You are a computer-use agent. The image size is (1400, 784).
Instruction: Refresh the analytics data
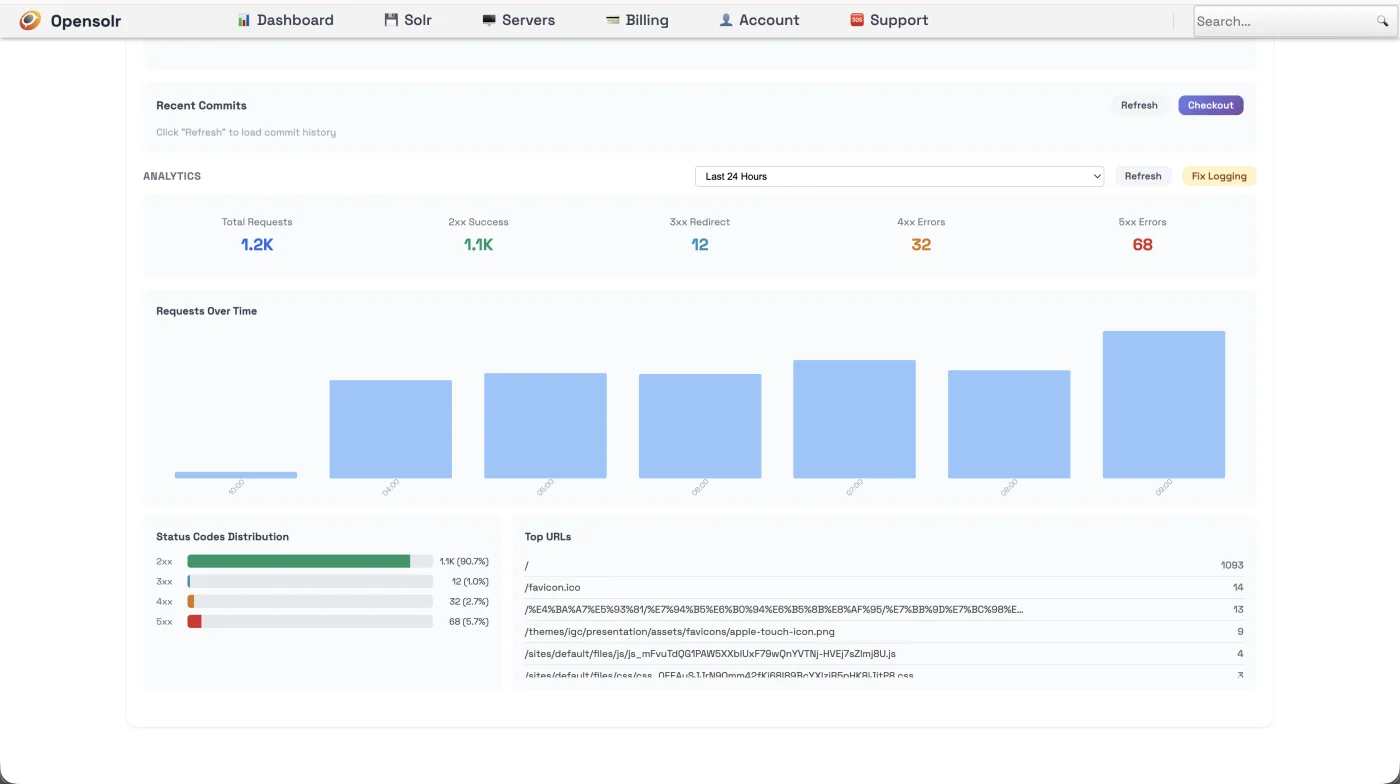tap(1143, 176)
